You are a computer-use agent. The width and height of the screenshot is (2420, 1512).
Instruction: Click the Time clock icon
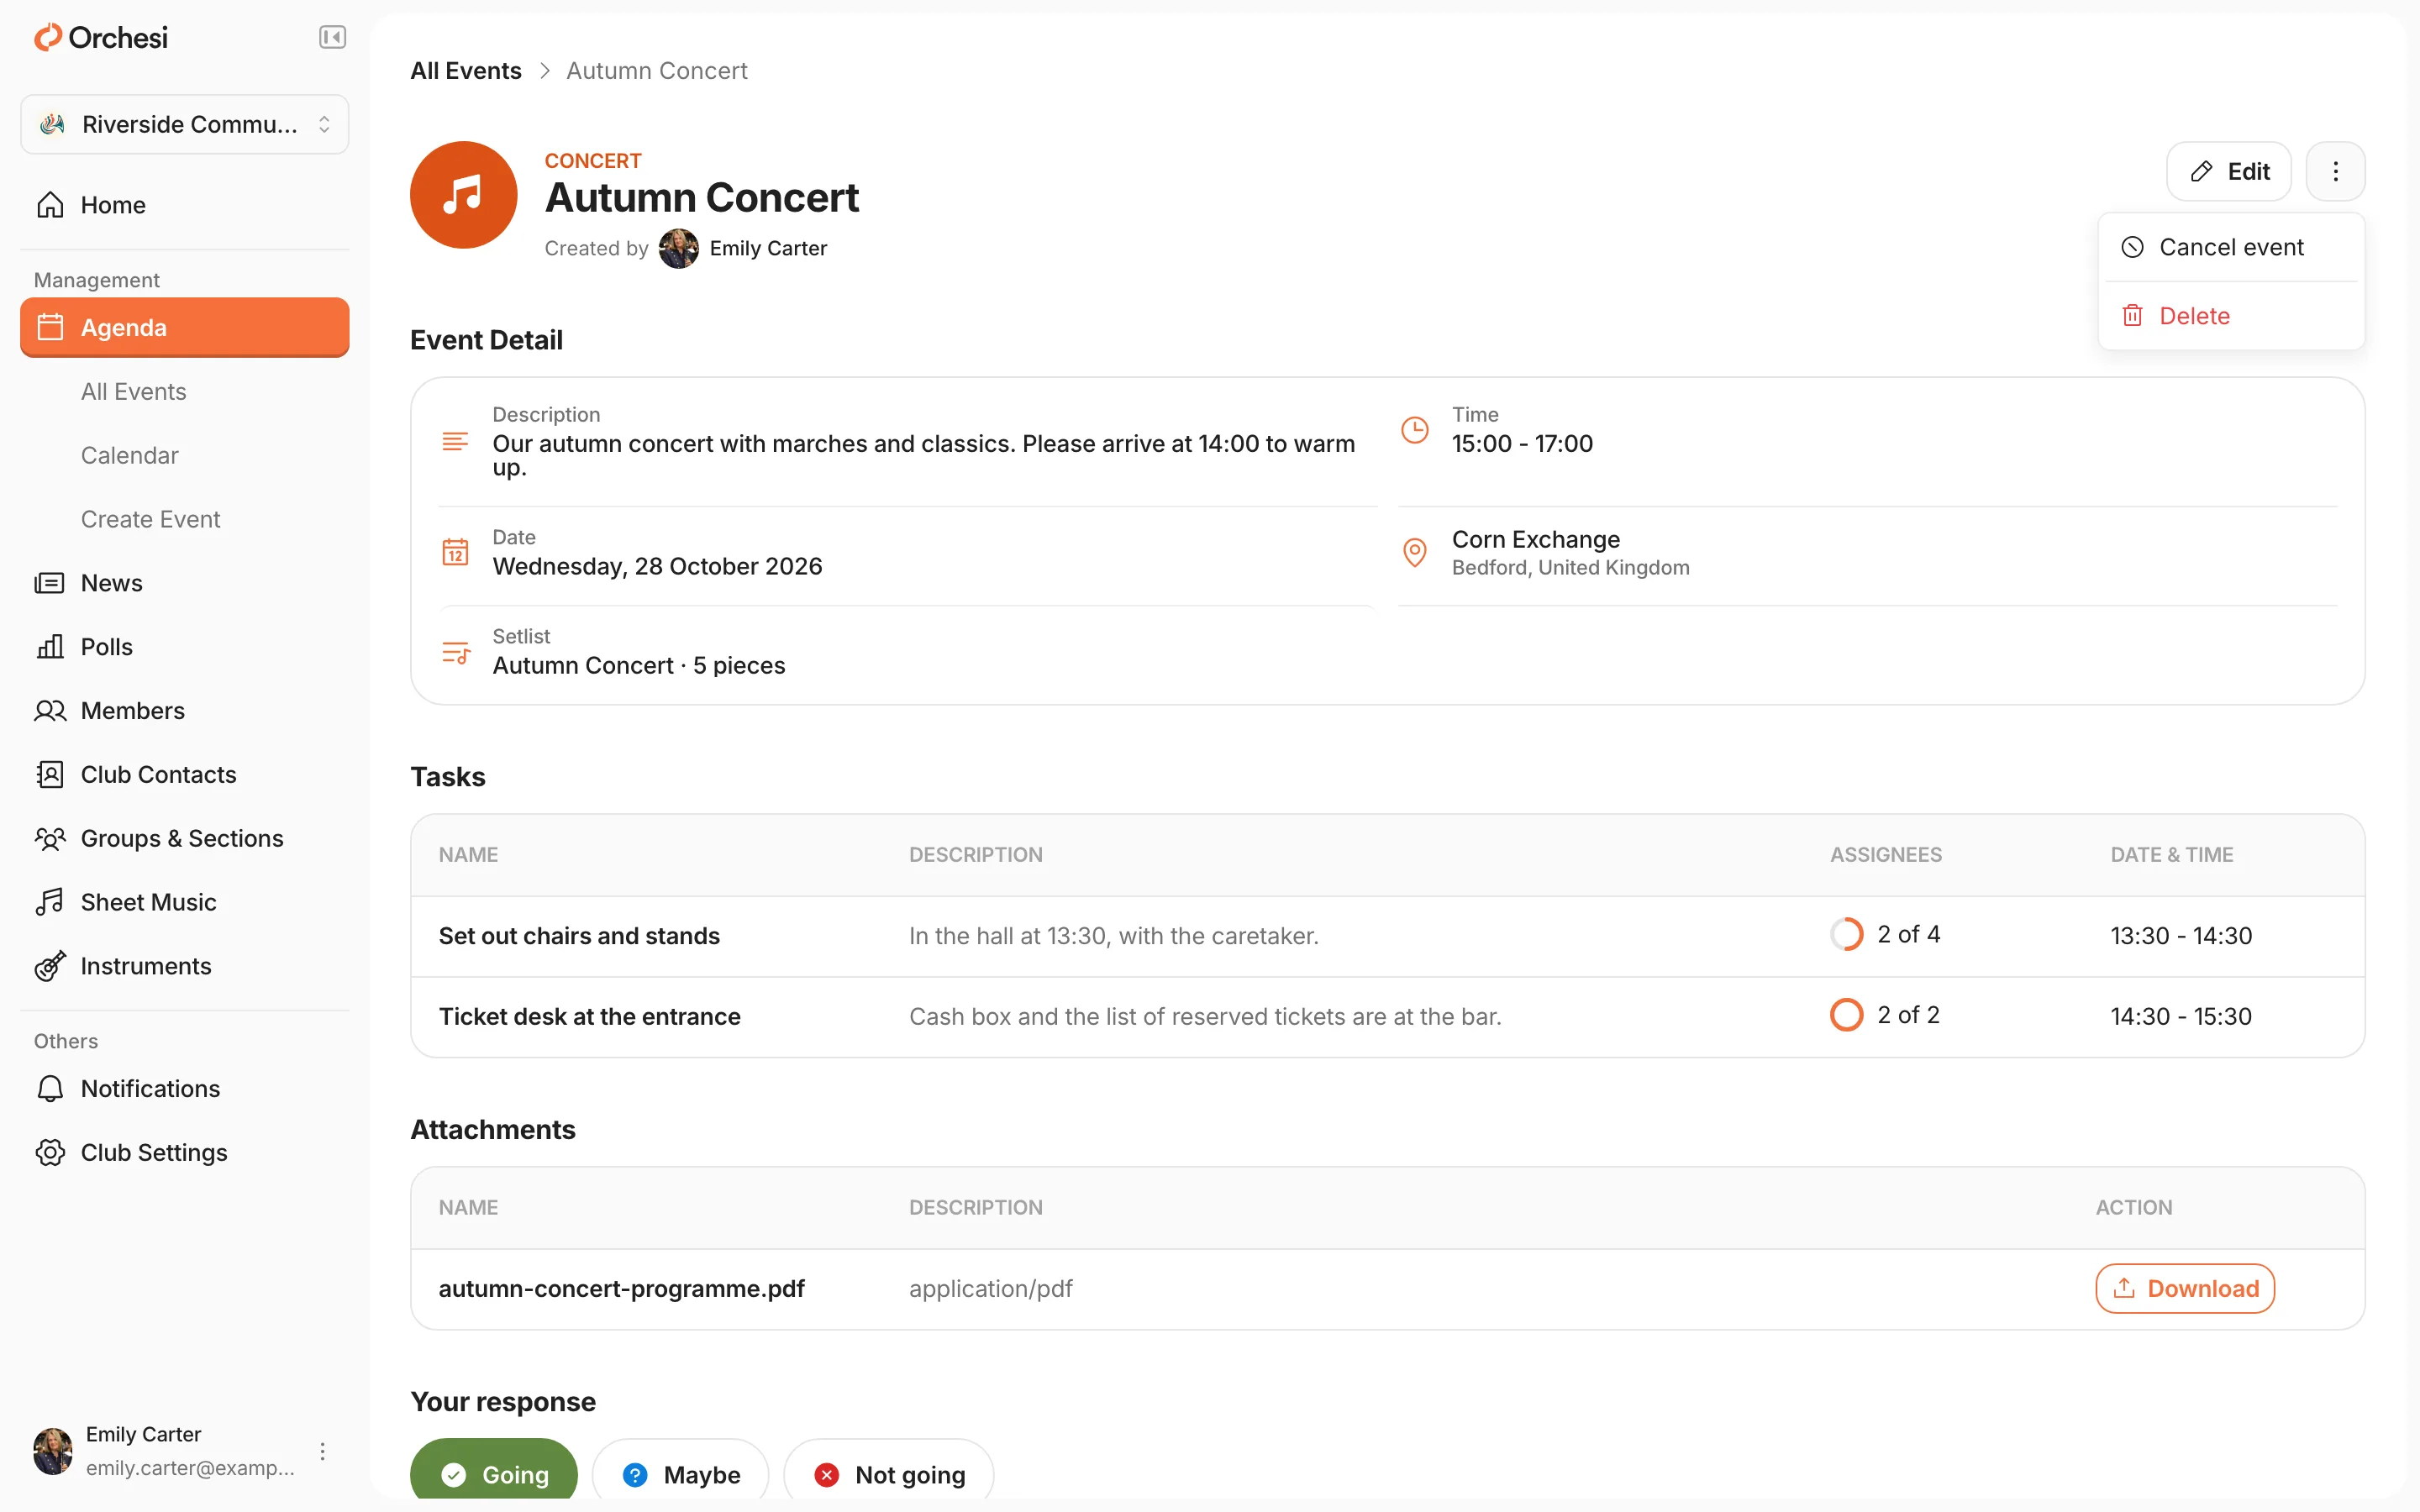[1415, 430]
